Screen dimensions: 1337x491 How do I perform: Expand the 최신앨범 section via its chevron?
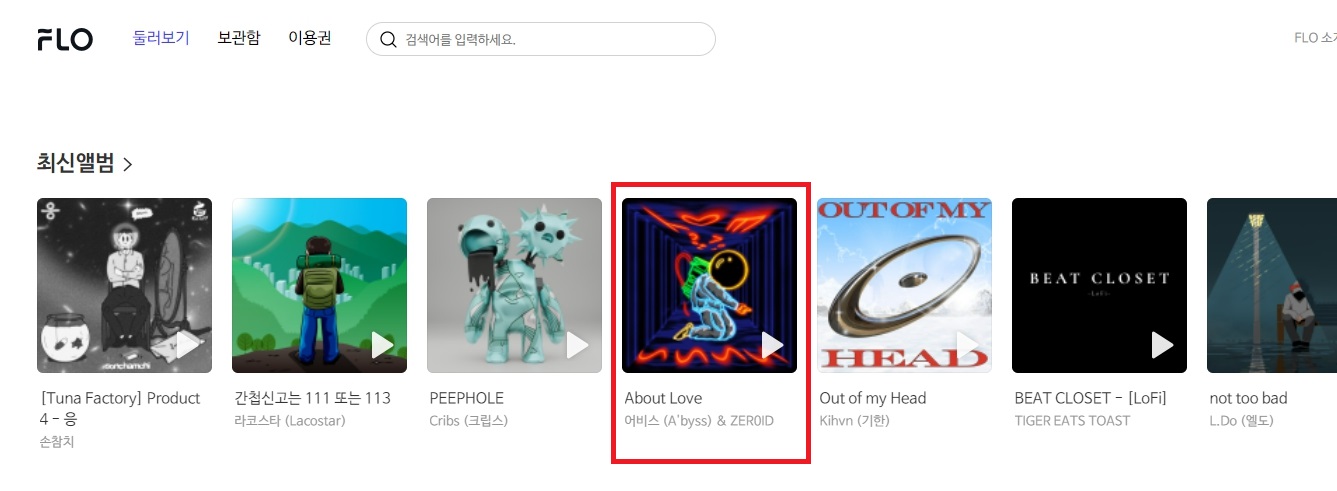[127, 165]
